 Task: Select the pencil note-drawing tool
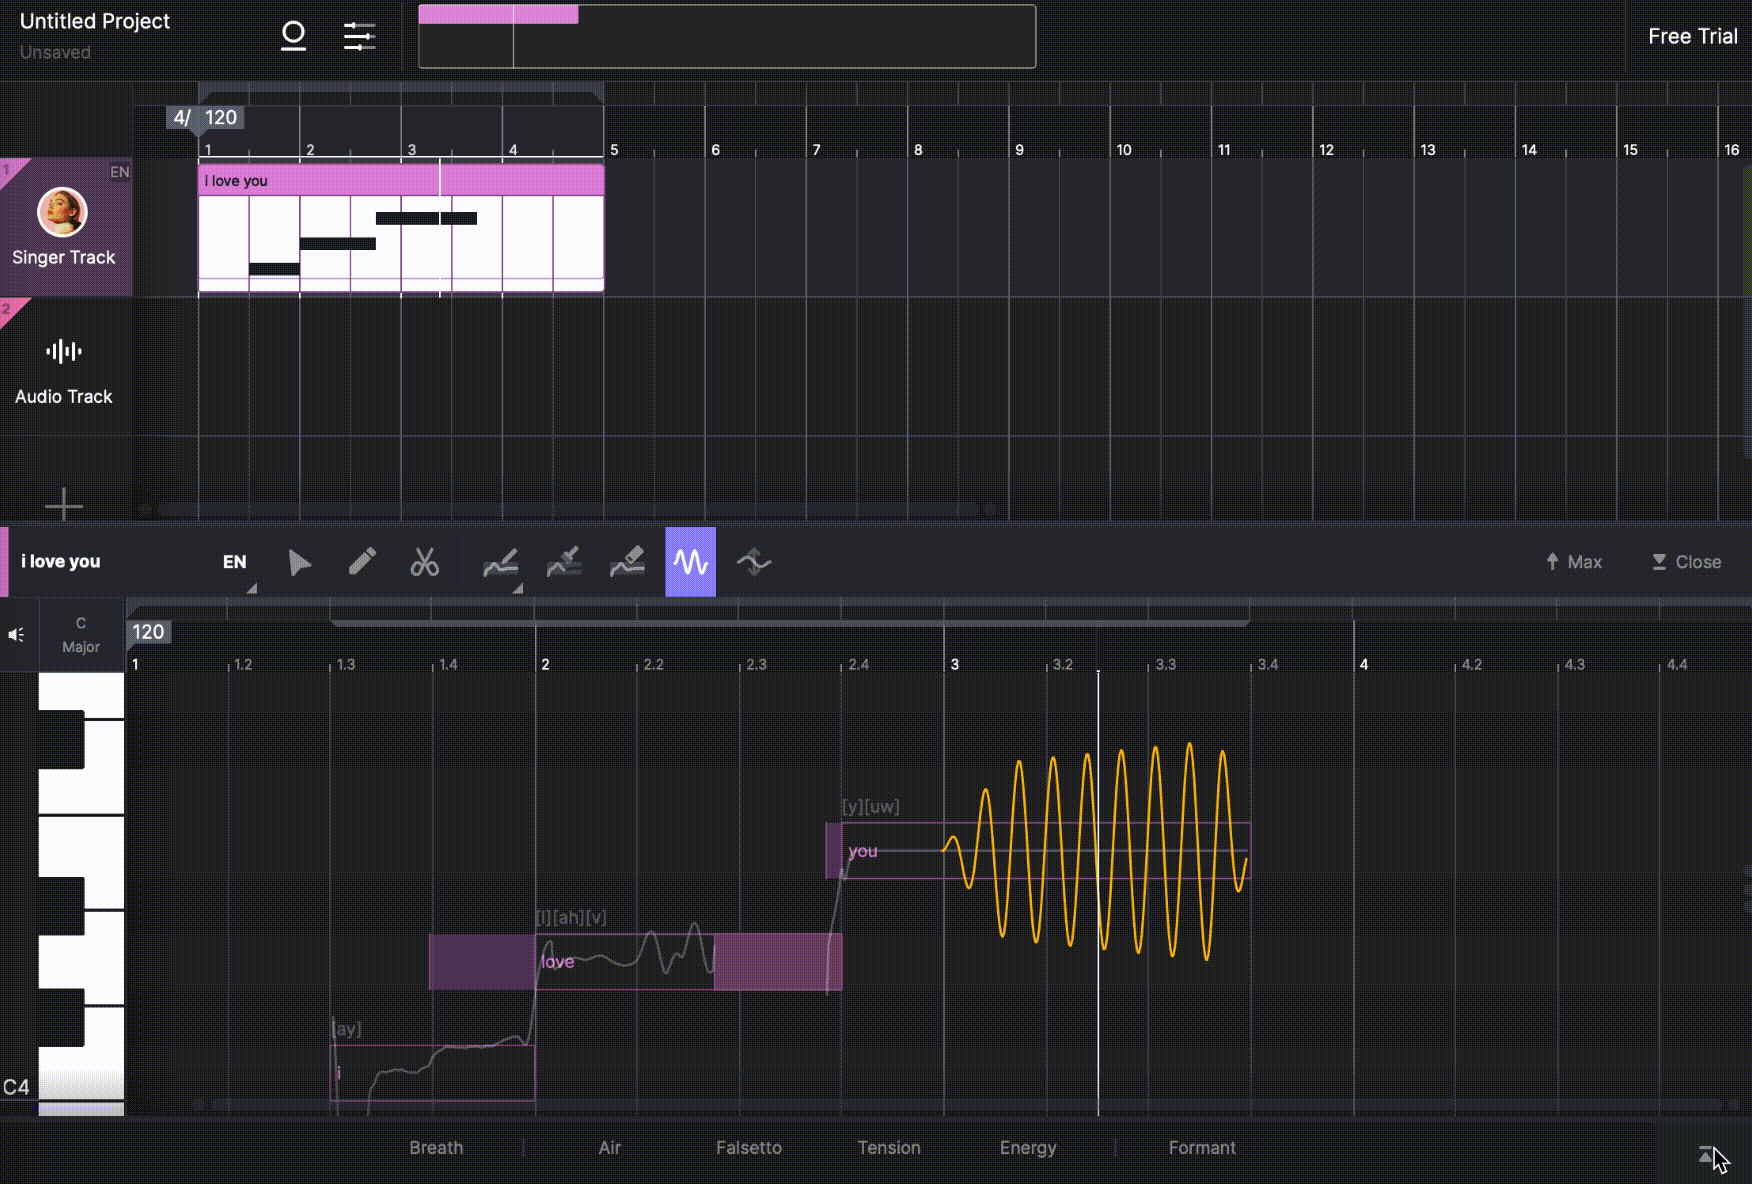[x=362, y=562]
